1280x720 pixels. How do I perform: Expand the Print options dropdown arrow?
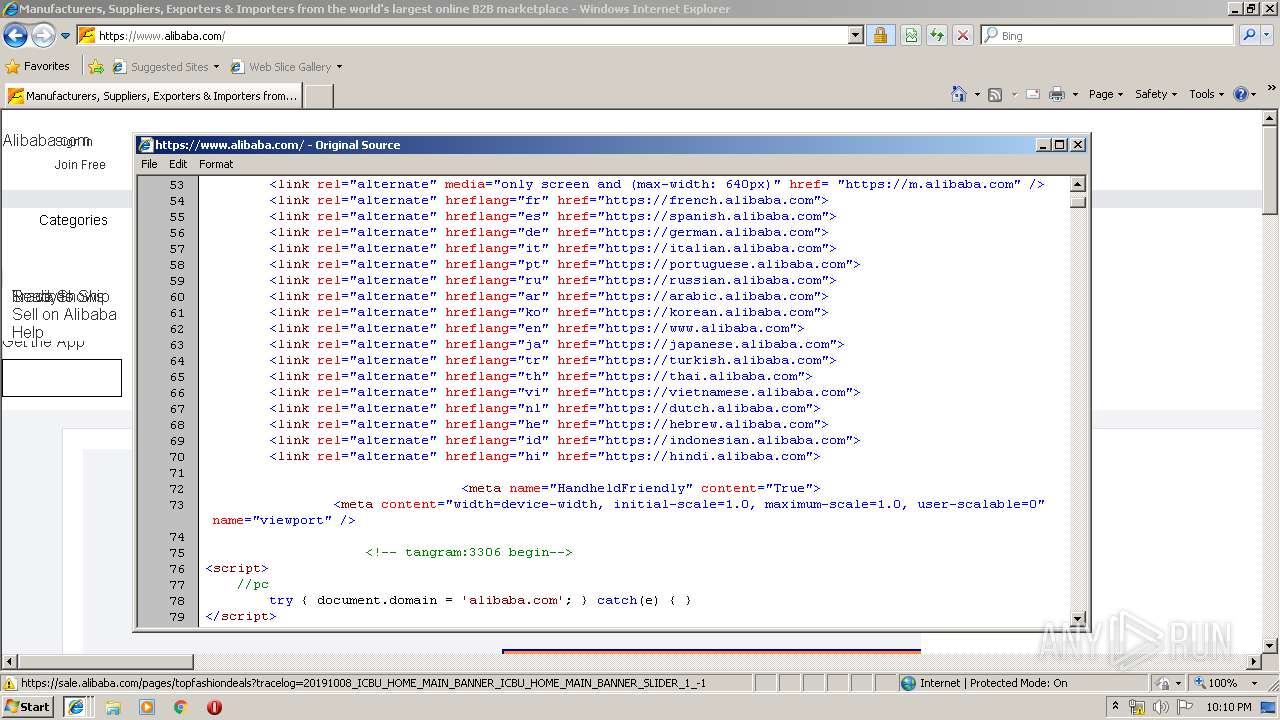click(x=1075, y=94)
